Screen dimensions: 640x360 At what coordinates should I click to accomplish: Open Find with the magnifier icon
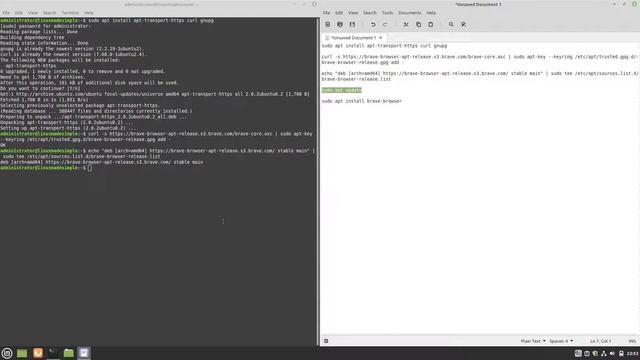451,24
